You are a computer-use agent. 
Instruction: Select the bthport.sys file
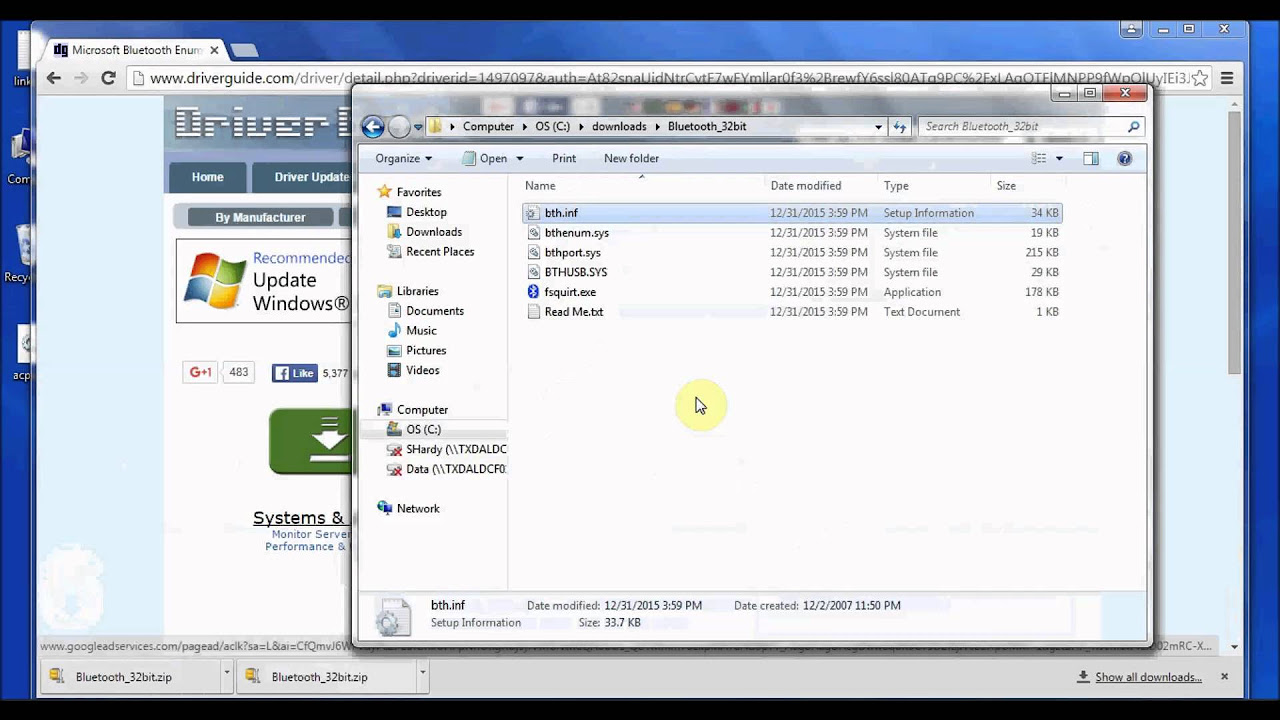tap(572, 253)
